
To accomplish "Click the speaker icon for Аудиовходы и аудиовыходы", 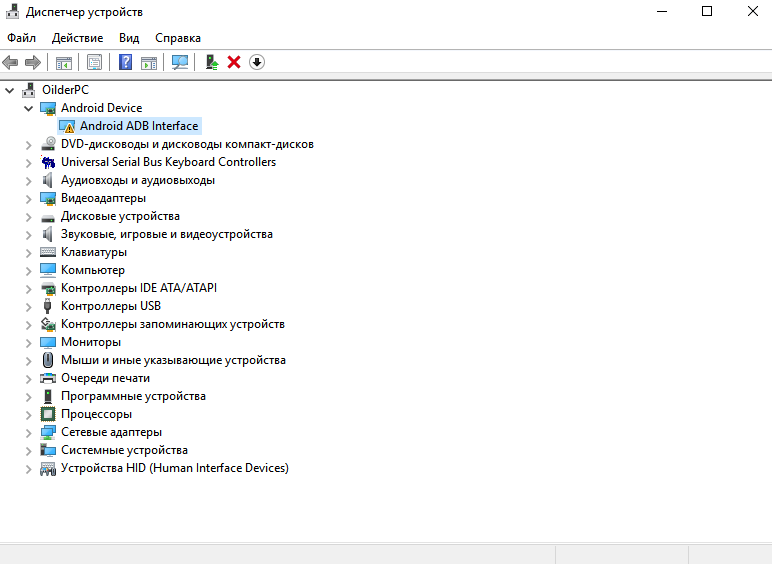I will click(x=48, y=180).
